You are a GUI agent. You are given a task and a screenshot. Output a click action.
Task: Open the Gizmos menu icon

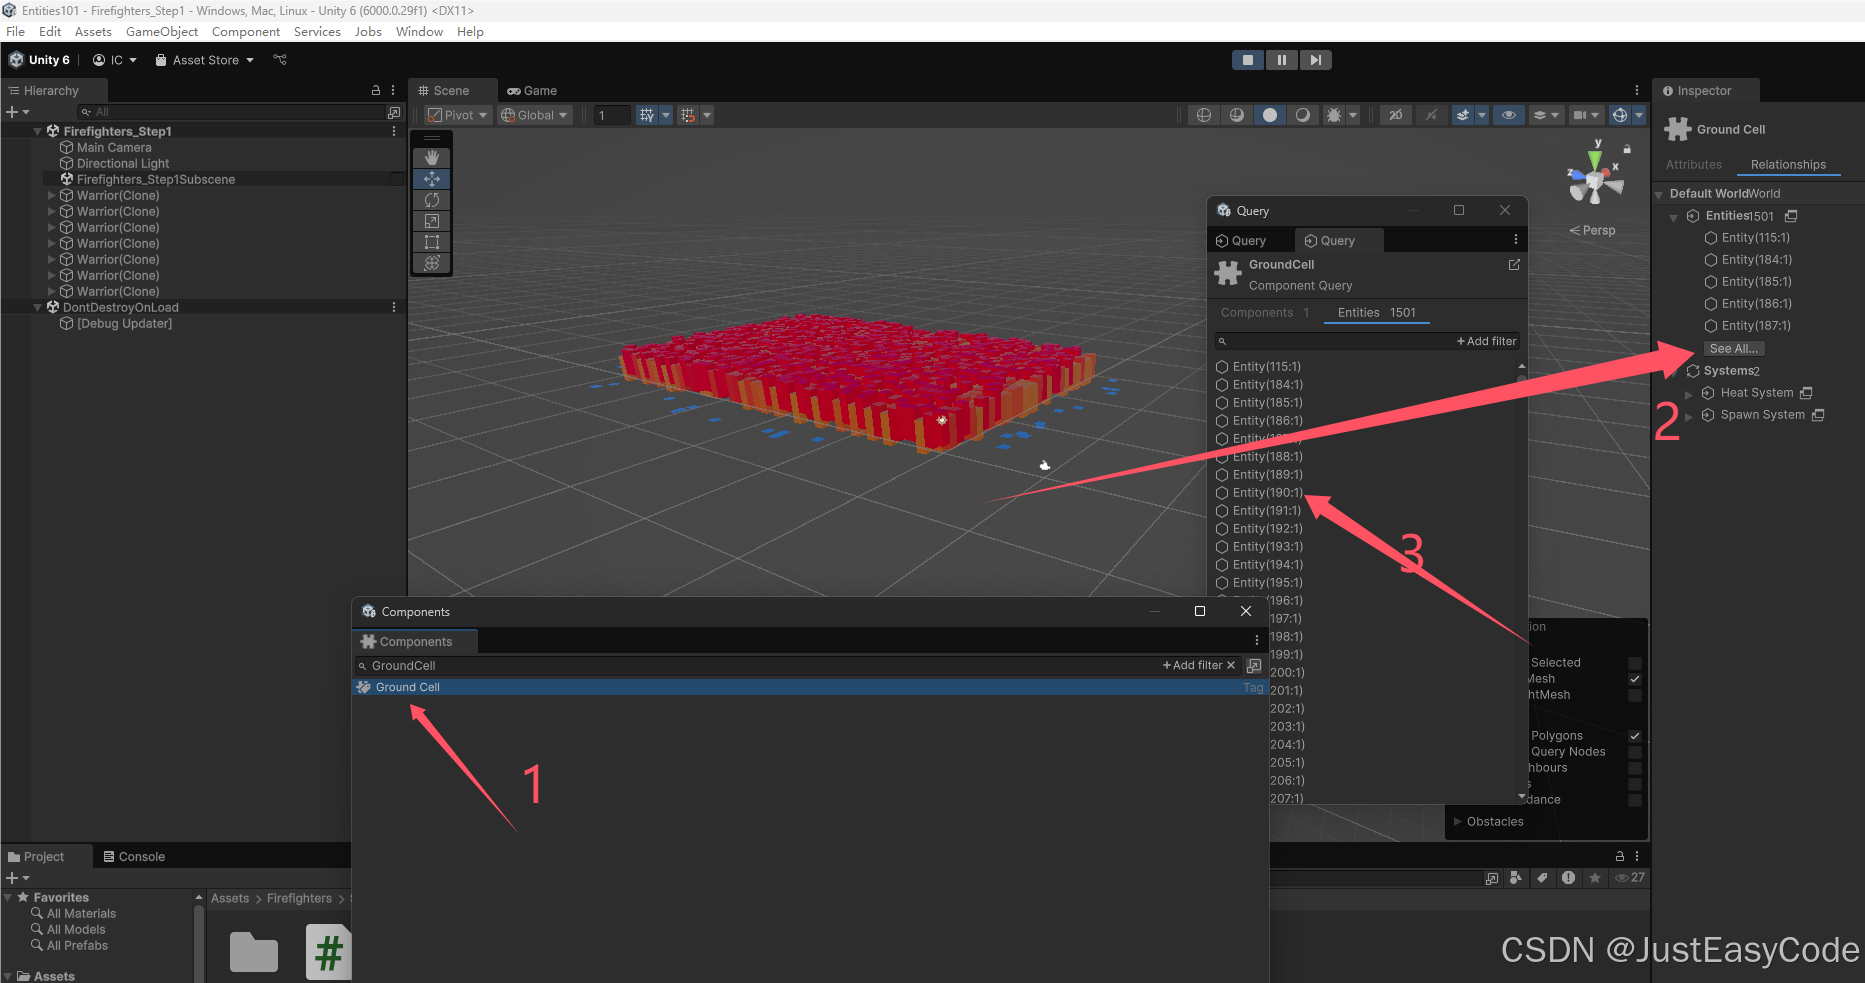[1620, 115]
